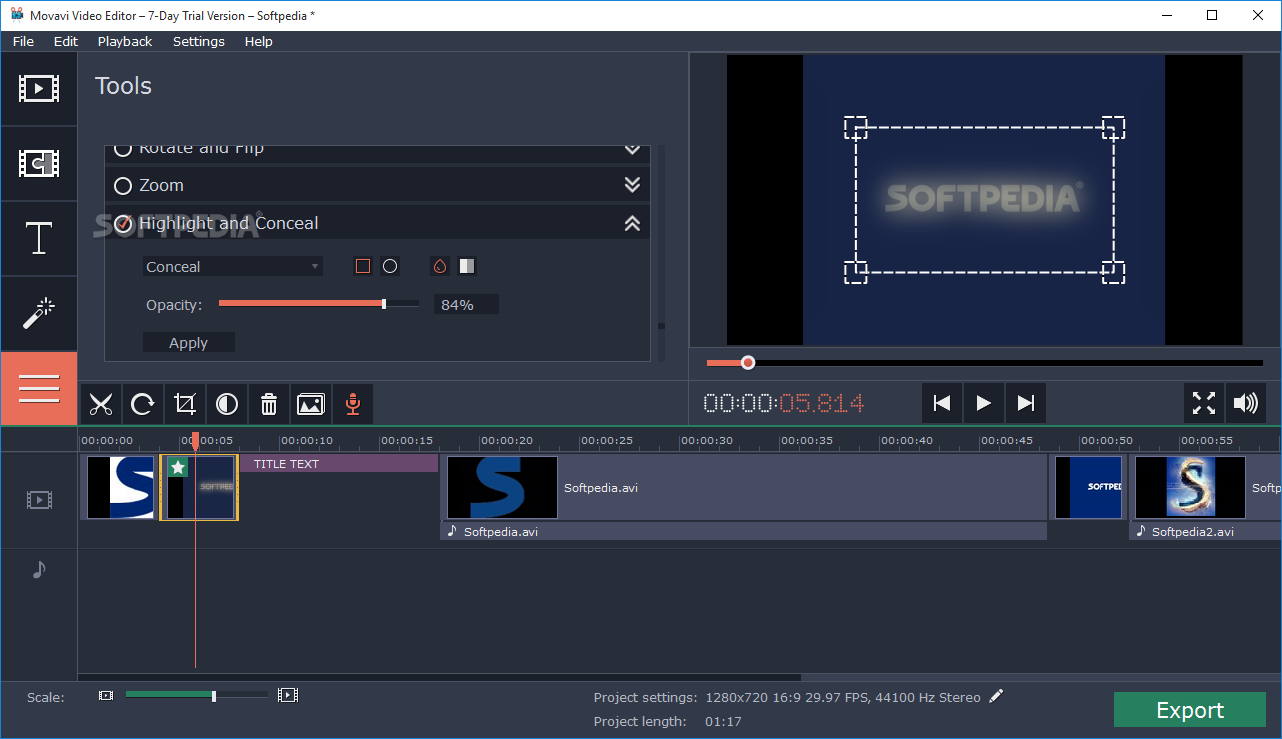Click the video track icon
Image resolution: width=1282 pixels, height=739 pixels.
39,500
